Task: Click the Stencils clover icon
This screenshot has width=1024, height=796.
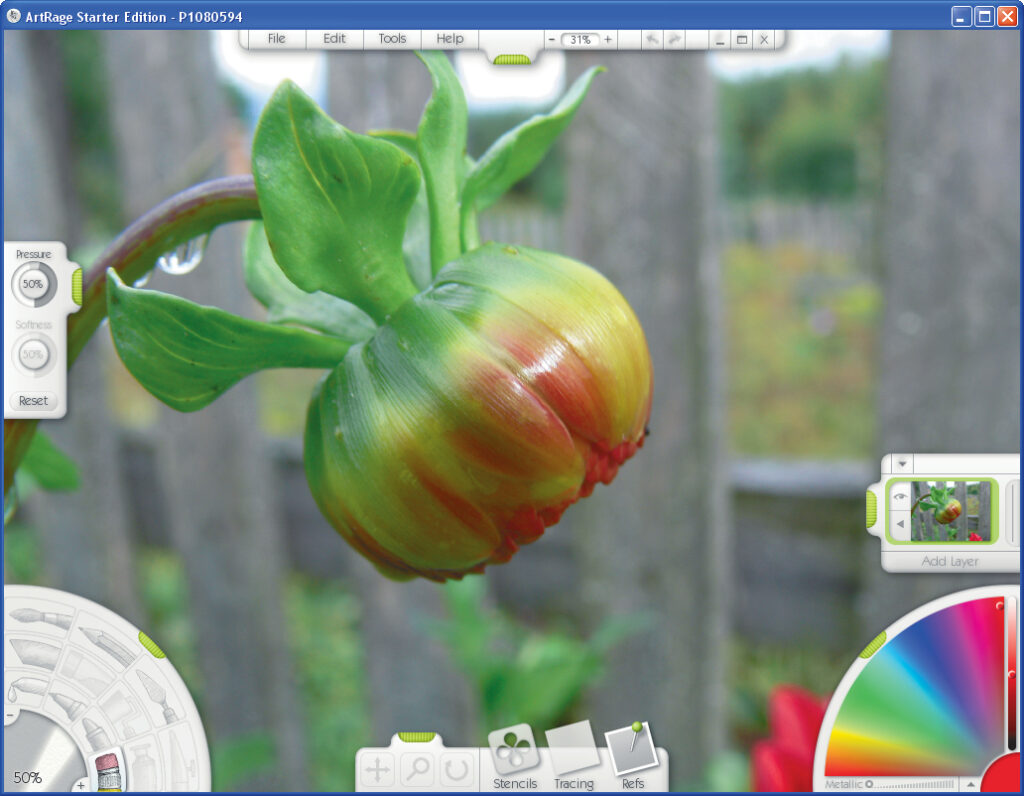Action: pyautogui.click(x=515, y=750)
